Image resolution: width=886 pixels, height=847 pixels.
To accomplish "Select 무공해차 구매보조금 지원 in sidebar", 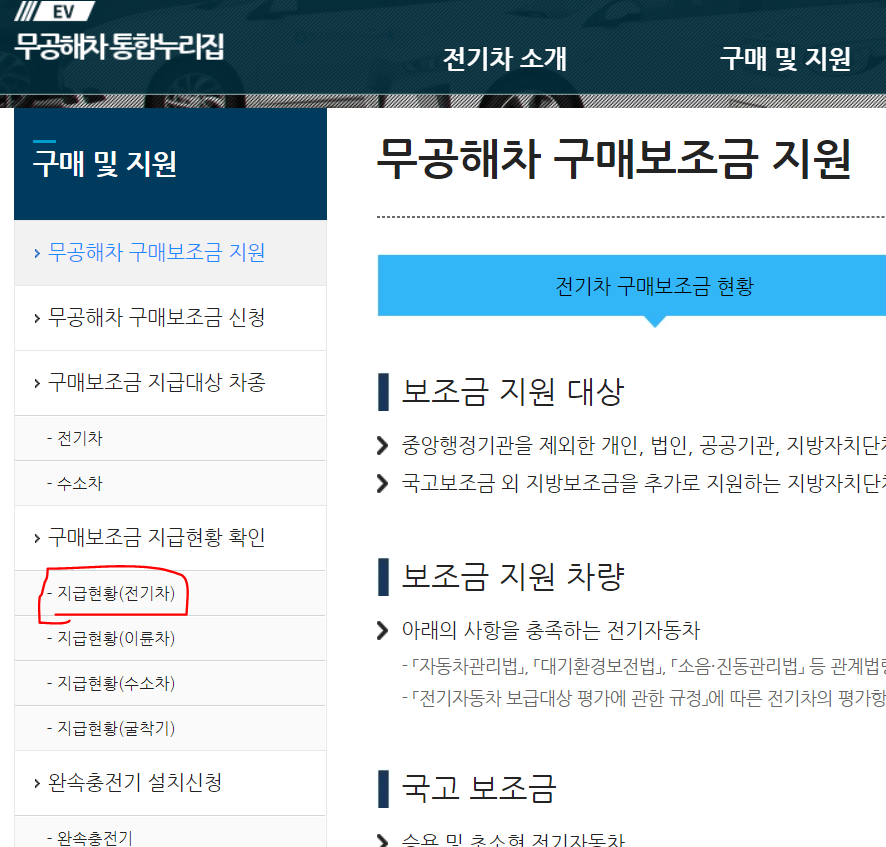I will 170,253.
